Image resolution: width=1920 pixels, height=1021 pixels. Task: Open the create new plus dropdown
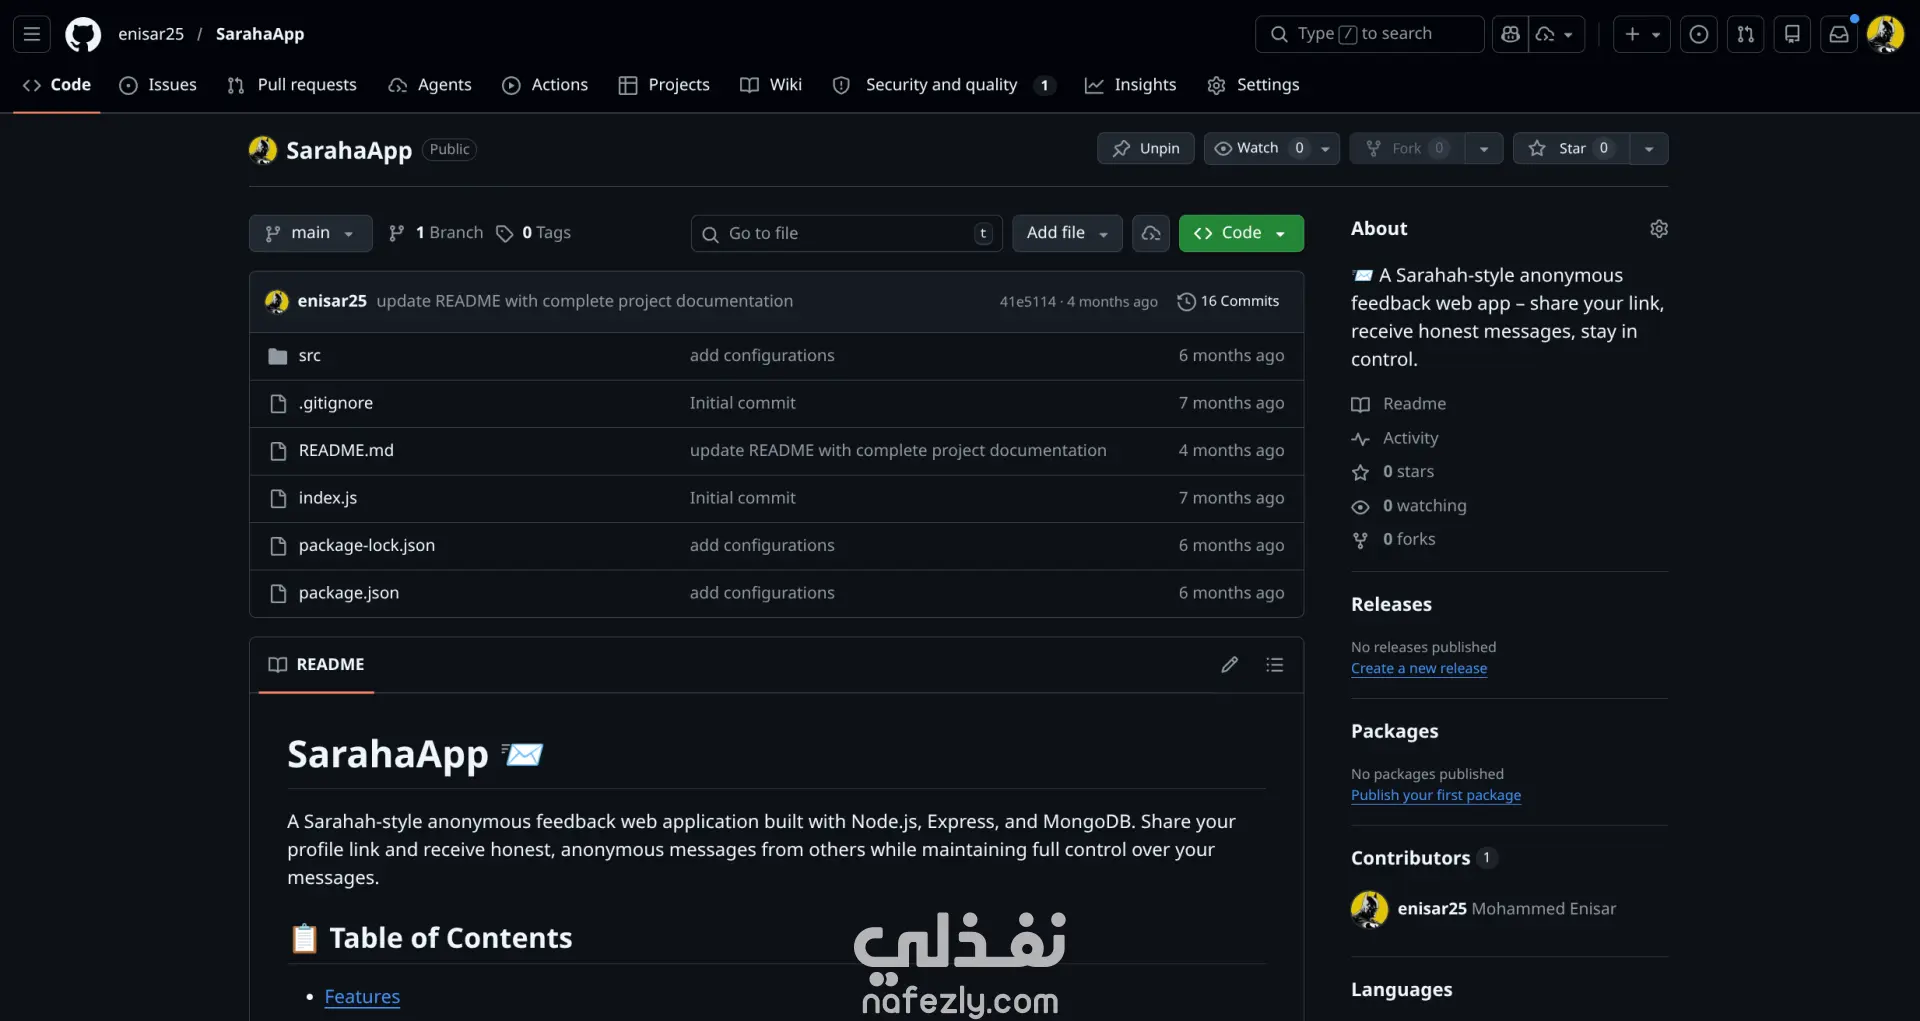click(x=1642, y=34)
